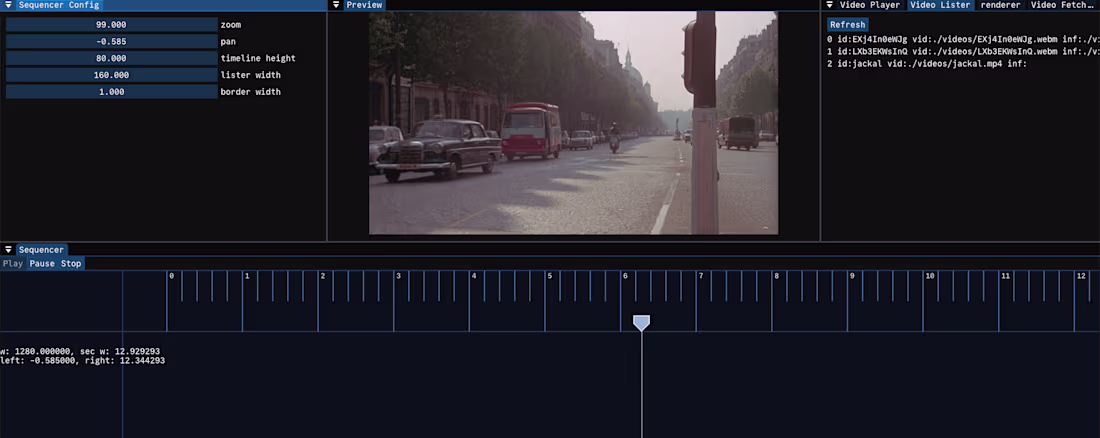Switch to the Video Player tab
This screenshot has height=438, width=1100.
click(x=870, y=5)
